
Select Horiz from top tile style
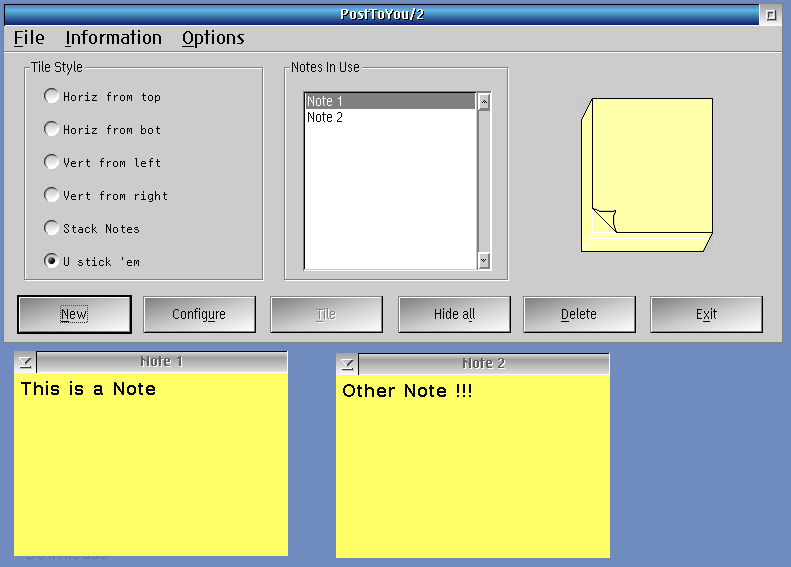click(x=52, y=97)
